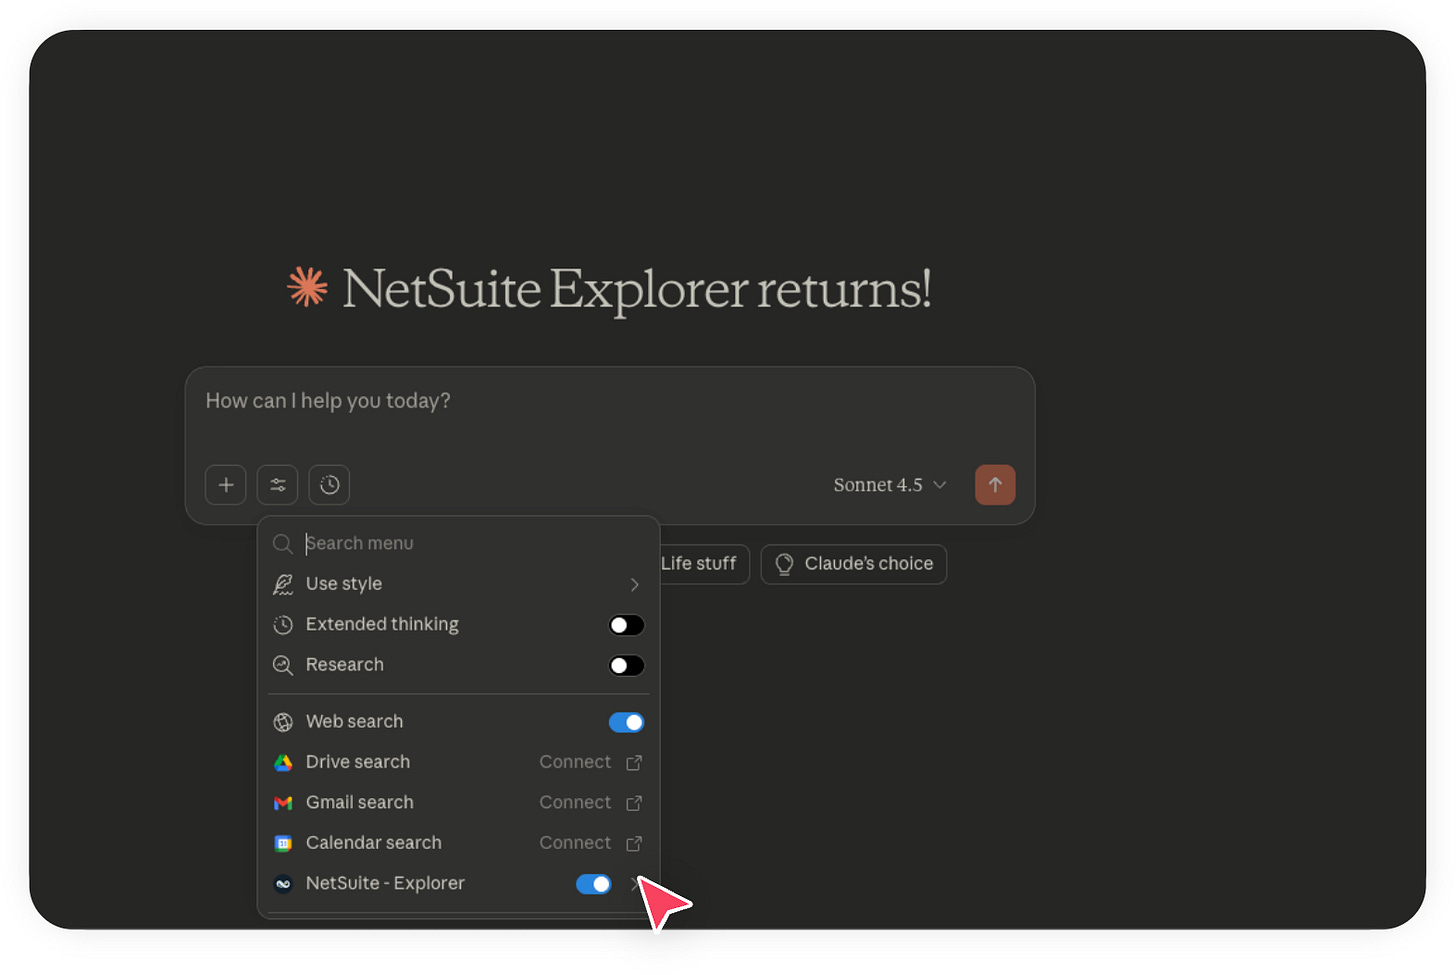Connect Calendar search
1456x975 pixels.
click(575, 843)
